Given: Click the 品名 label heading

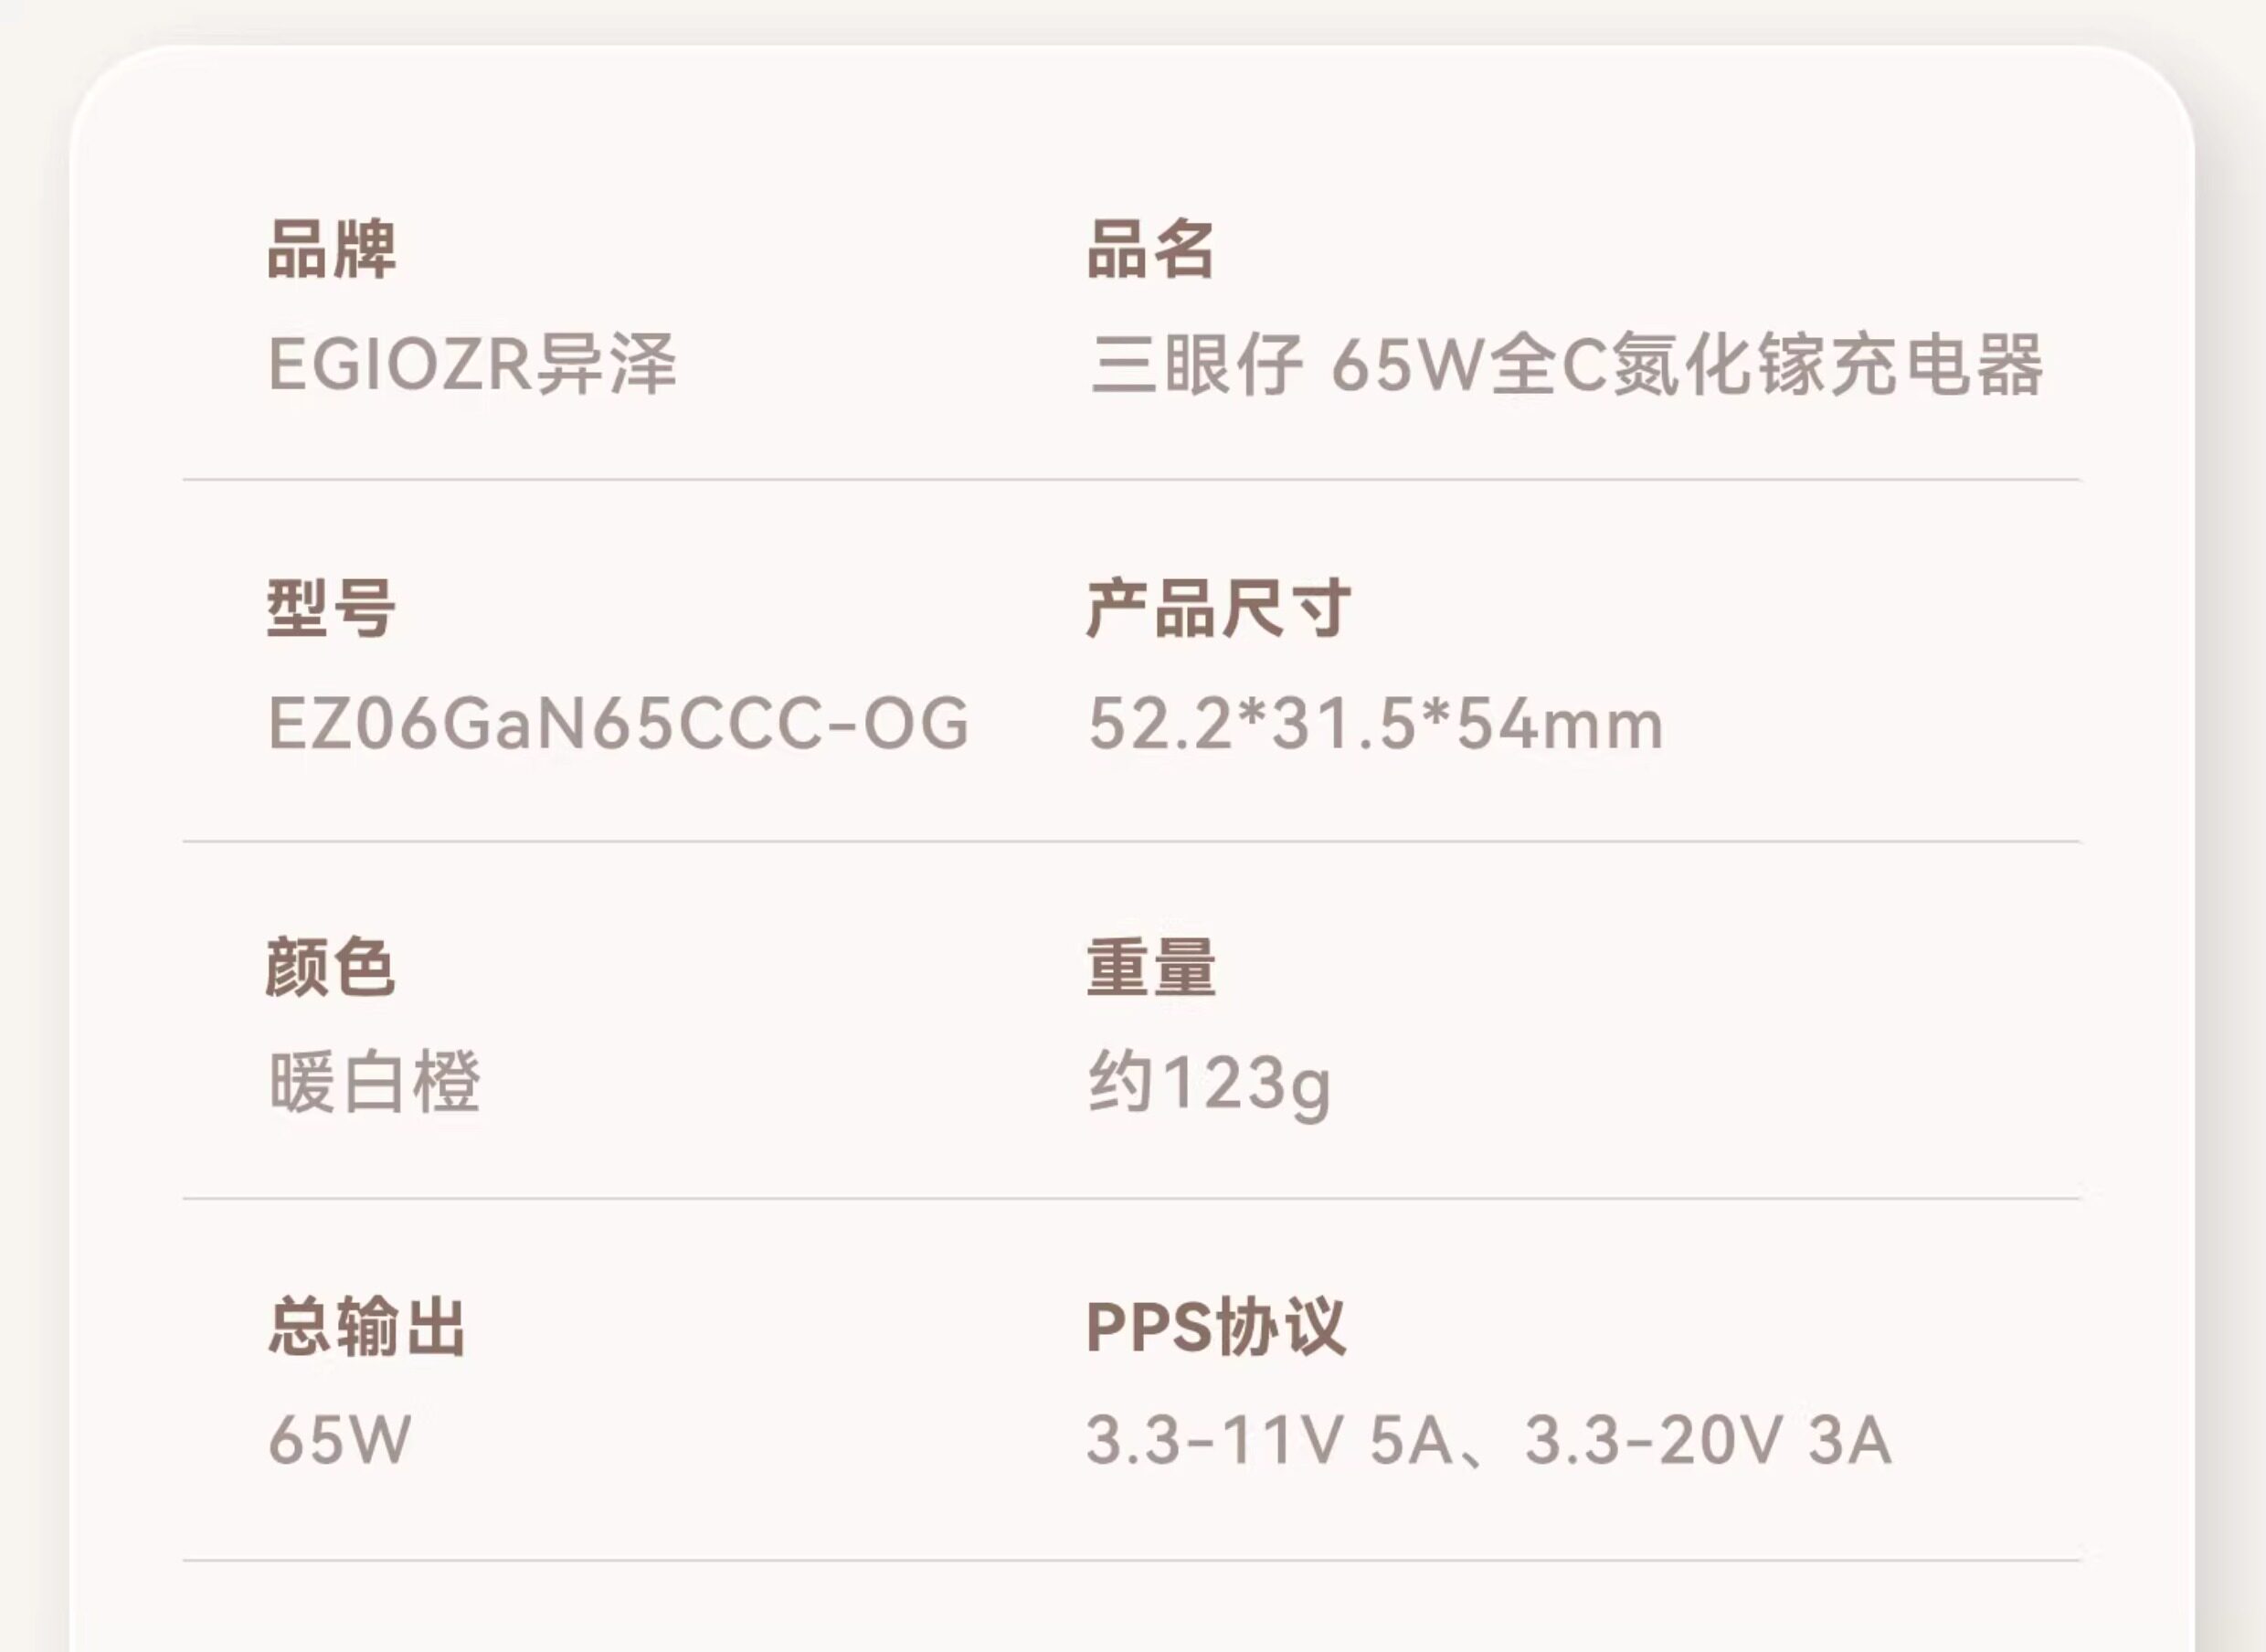Looking at the screenshot, I should pos(1151,249).
